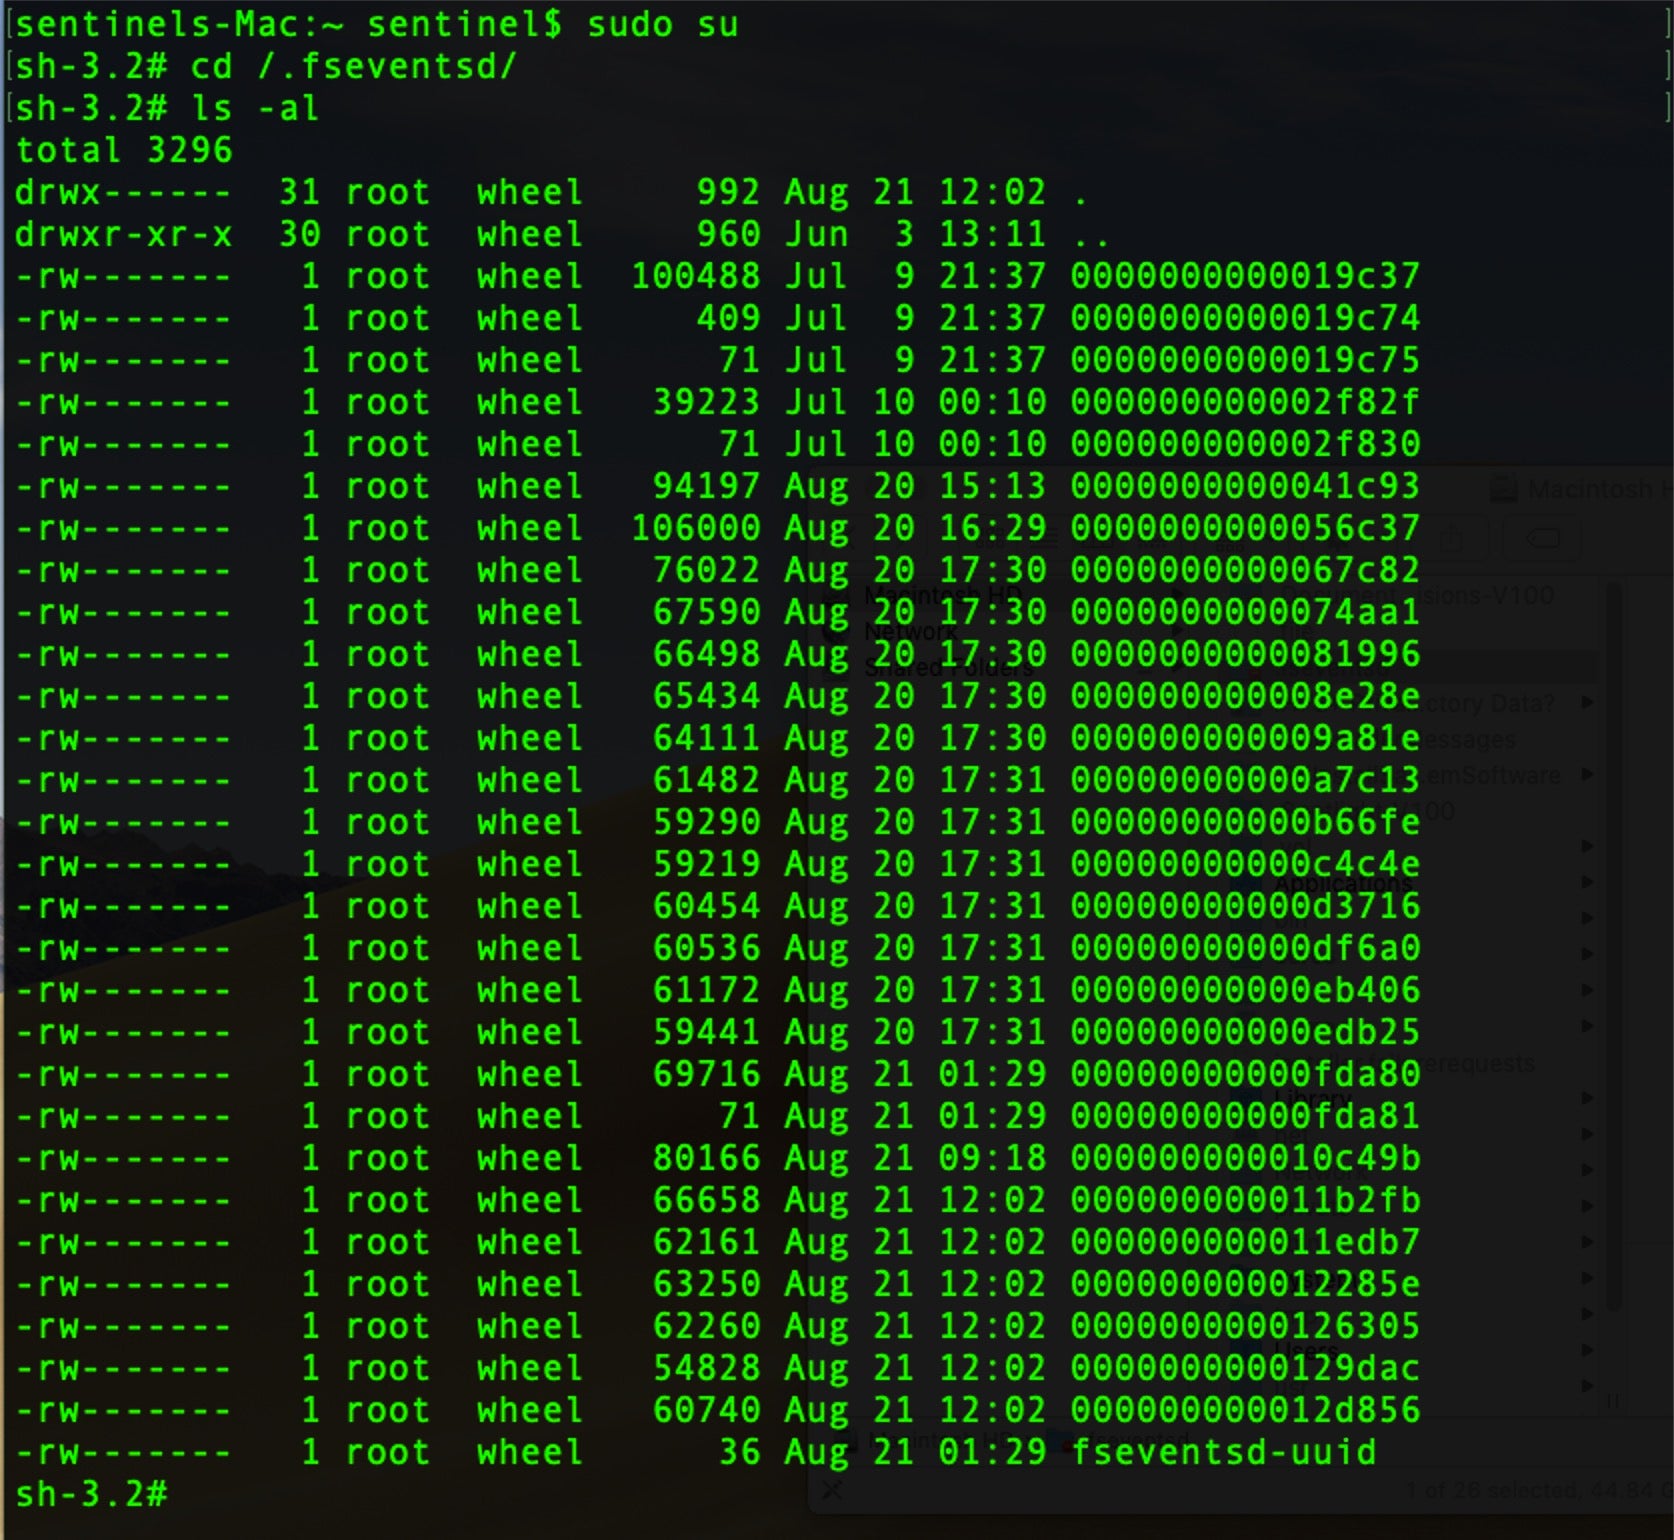
Task: Select file name 000000000012d856
Action: coord(1245,1410)
